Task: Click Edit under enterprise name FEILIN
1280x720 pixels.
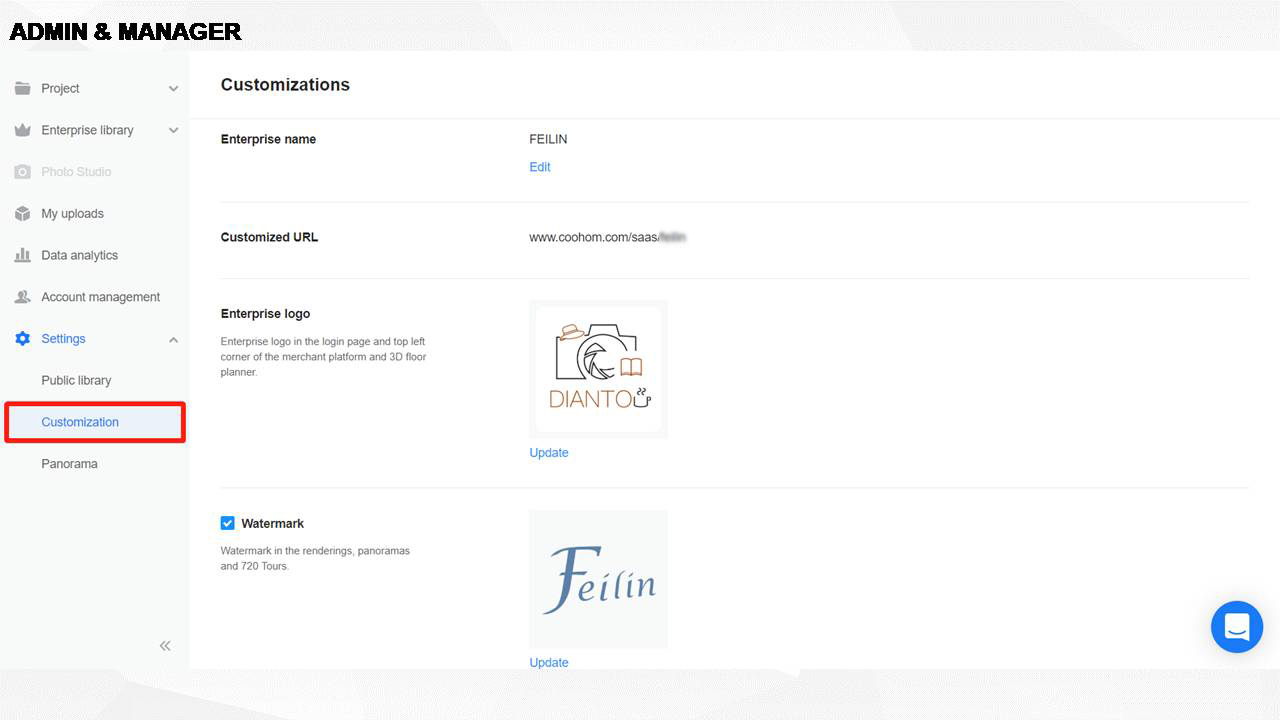Action: [x=540, y=167]
